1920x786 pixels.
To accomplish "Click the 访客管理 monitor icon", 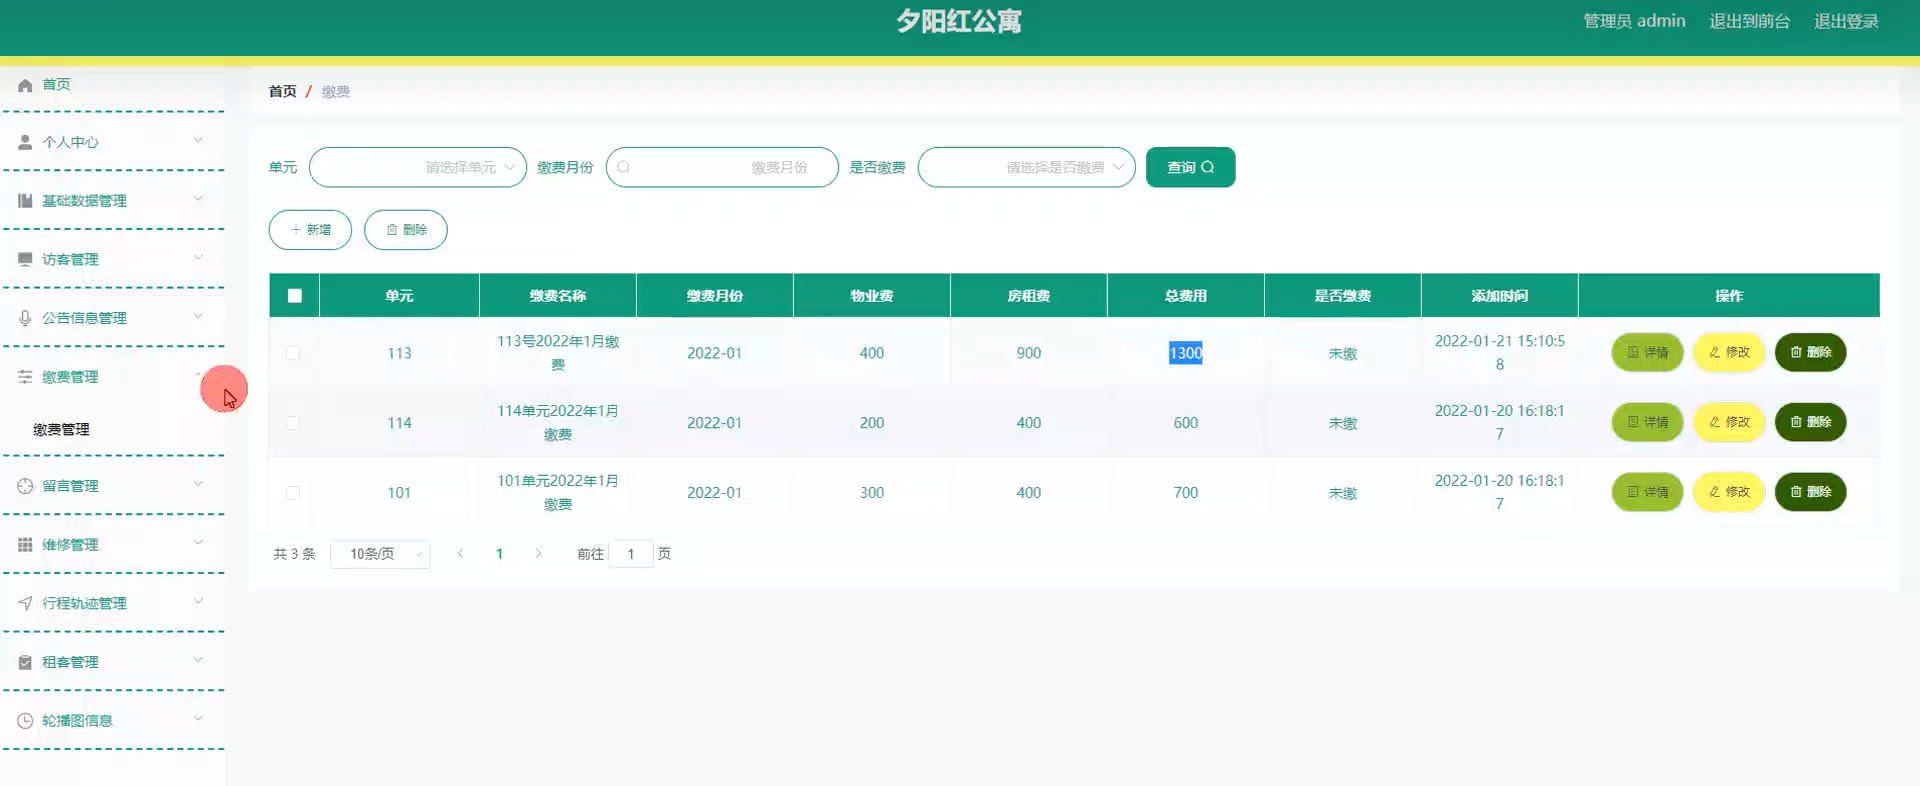I will click(25, 259).
